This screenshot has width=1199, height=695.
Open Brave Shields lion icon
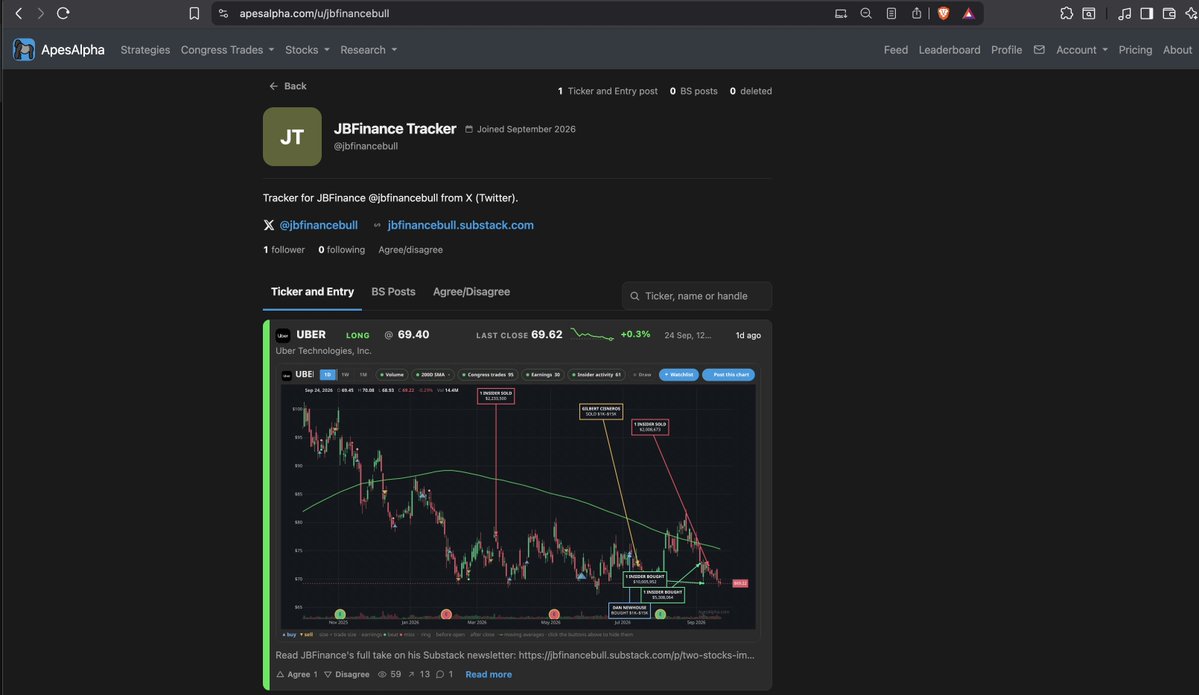click(944, 13)
